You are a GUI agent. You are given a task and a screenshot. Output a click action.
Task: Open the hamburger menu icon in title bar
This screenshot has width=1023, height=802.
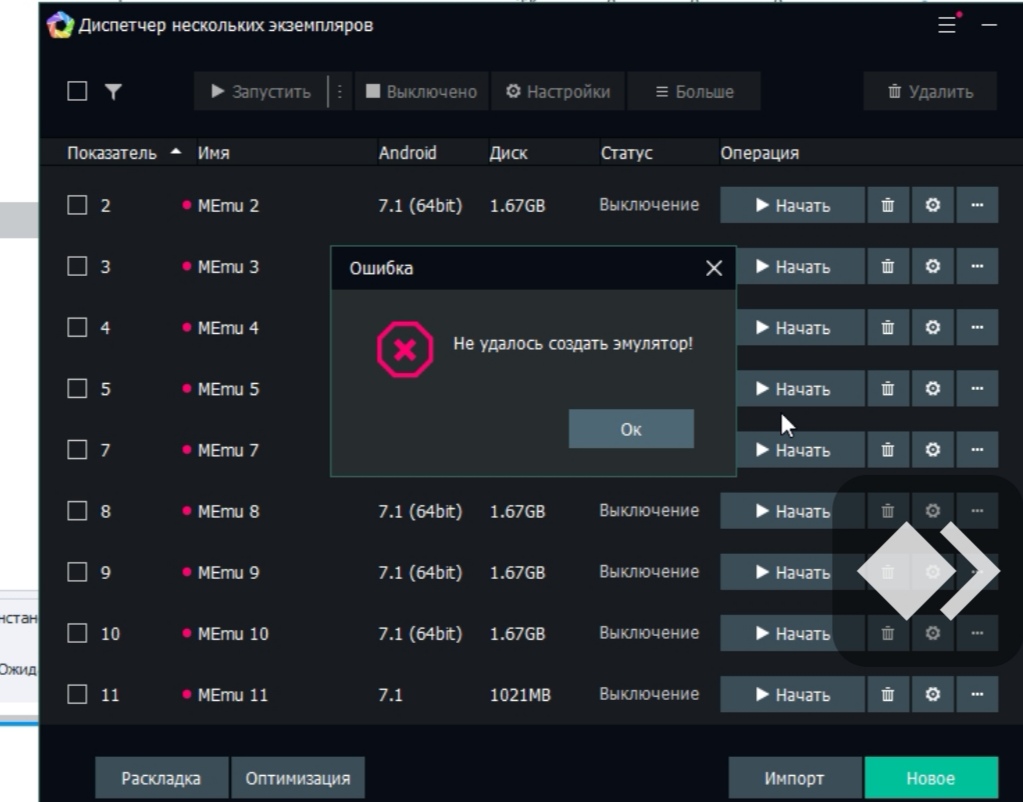click(947, 25)
